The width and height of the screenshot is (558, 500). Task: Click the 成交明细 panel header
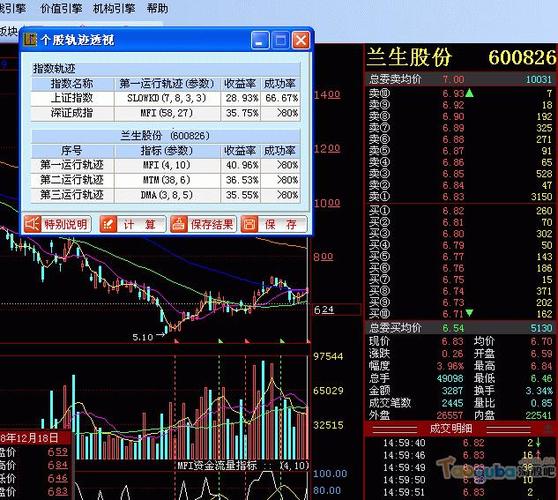pyautogui.click(x=451, y=428)
